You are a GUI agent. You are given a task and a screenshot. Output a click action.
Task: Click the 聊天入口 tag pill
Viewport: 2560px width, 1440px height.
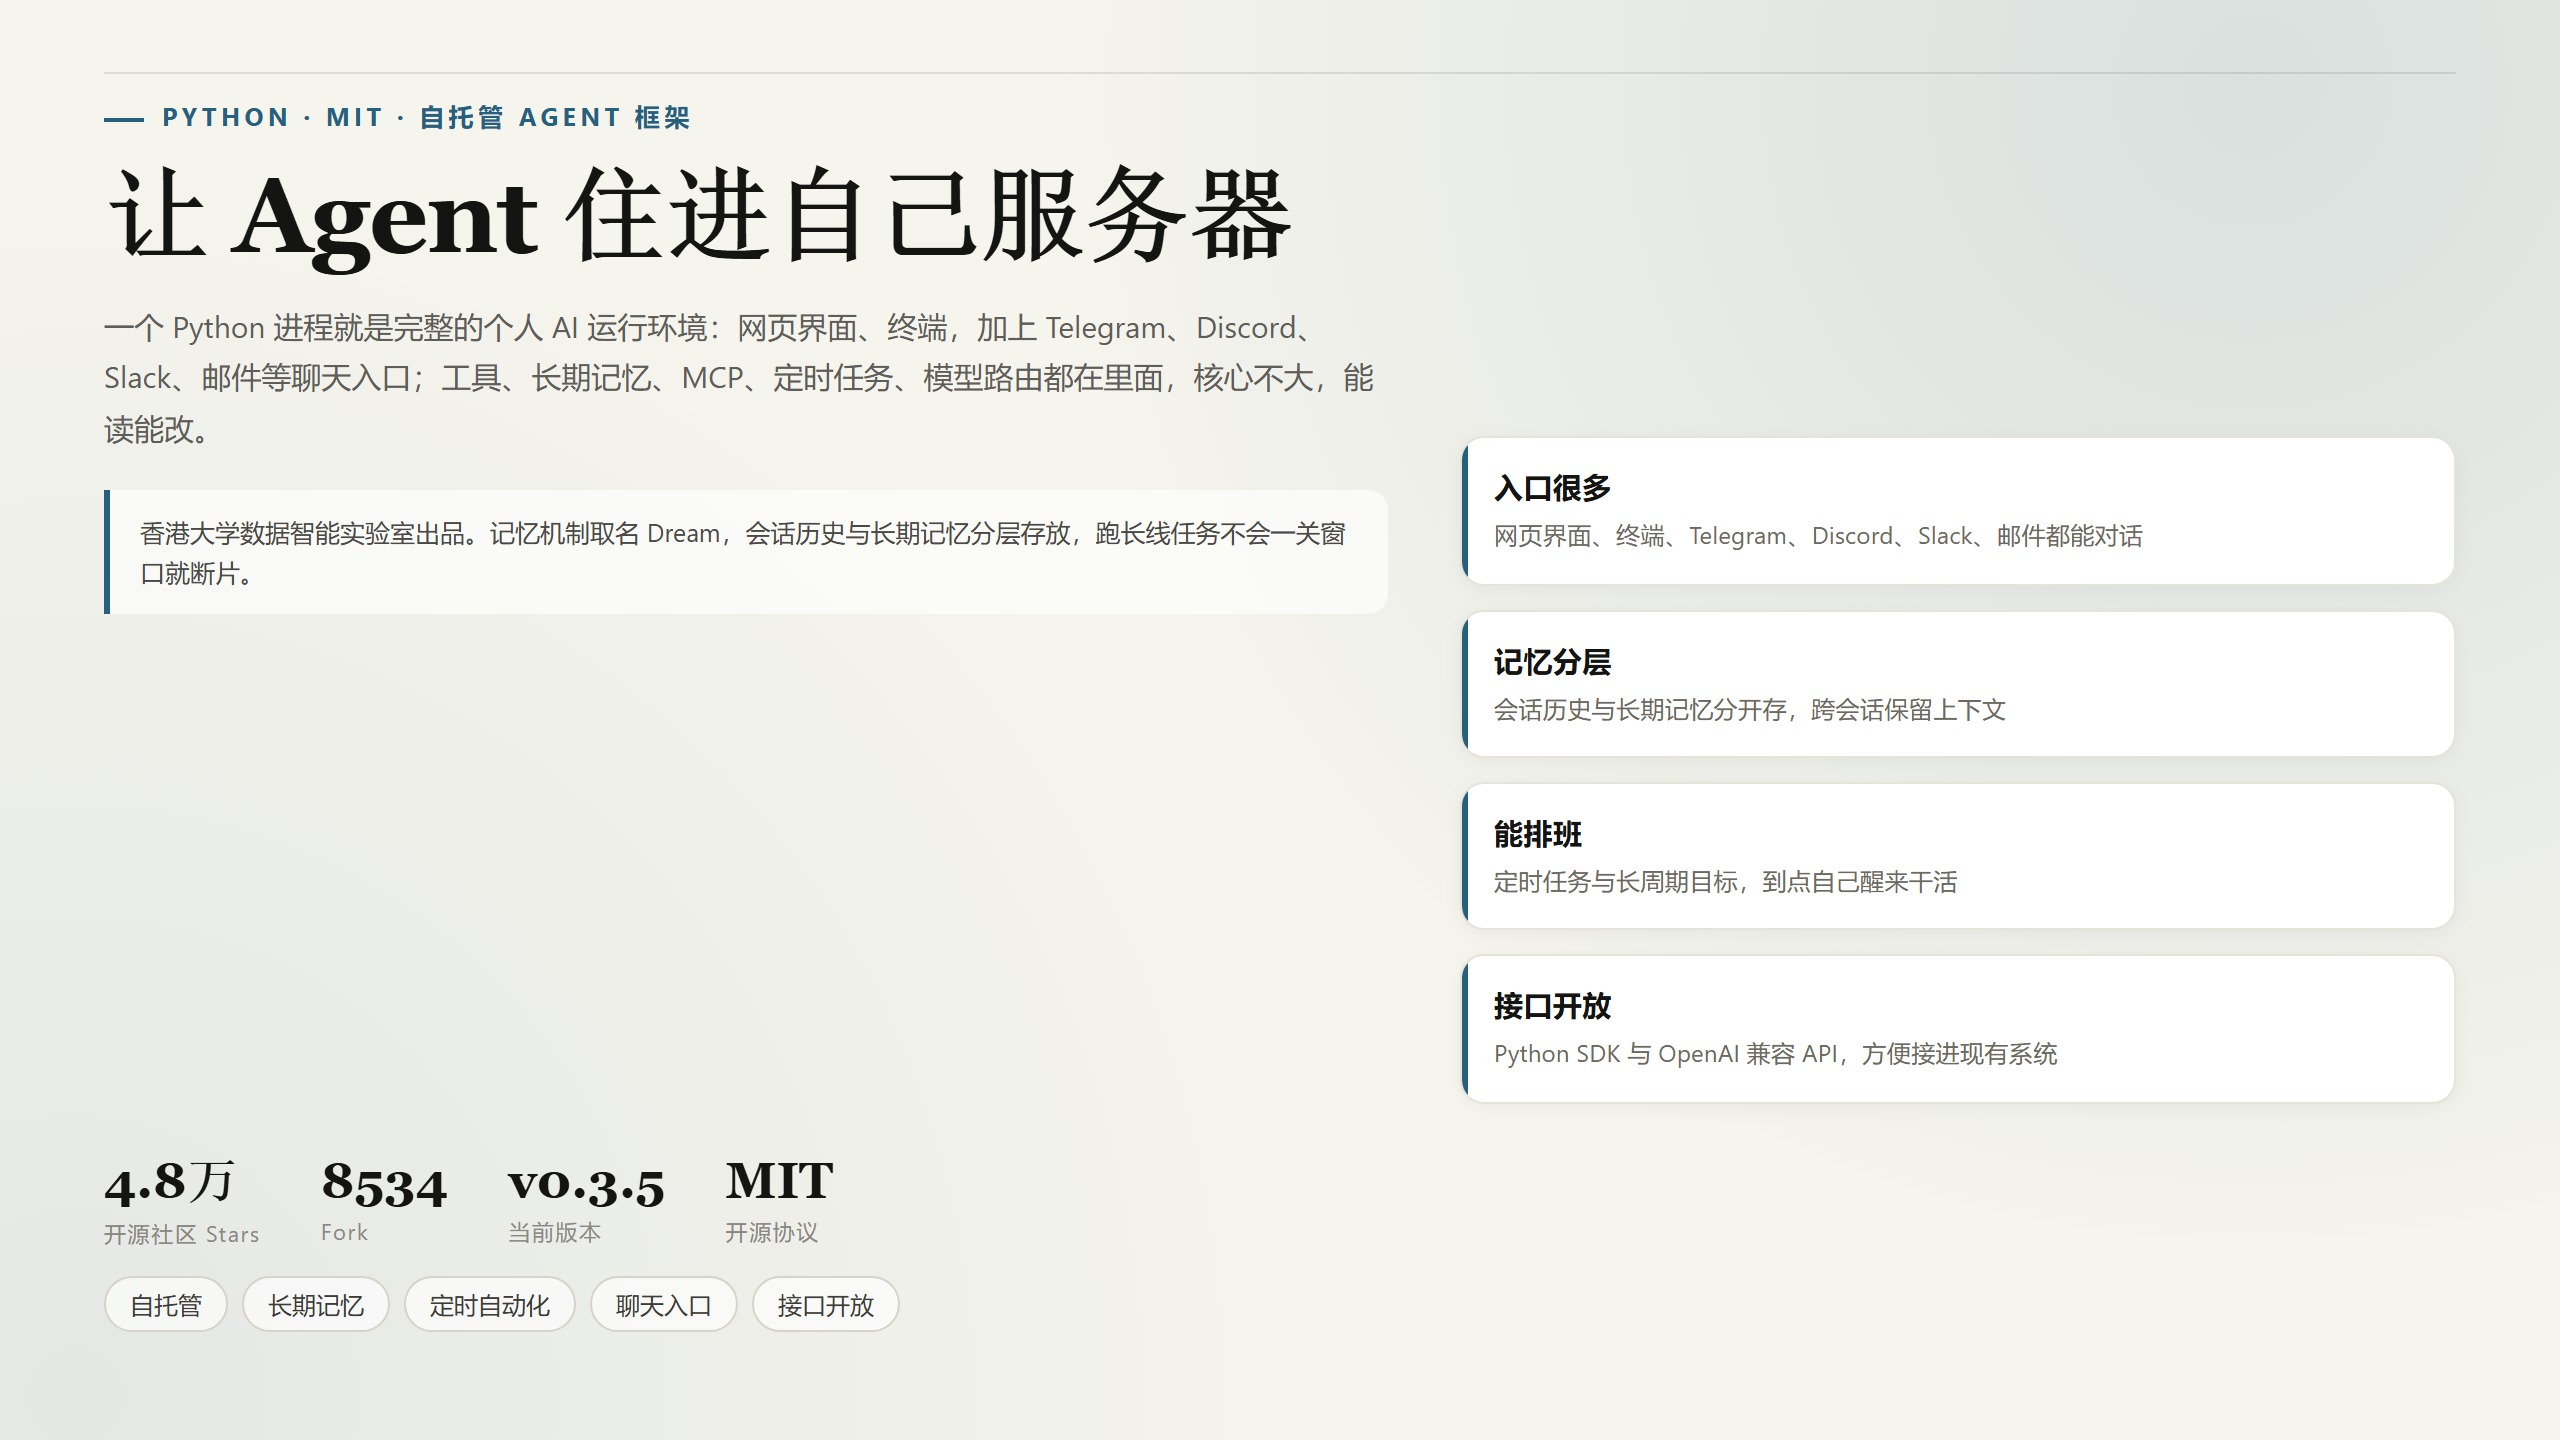click(664, 1304)
